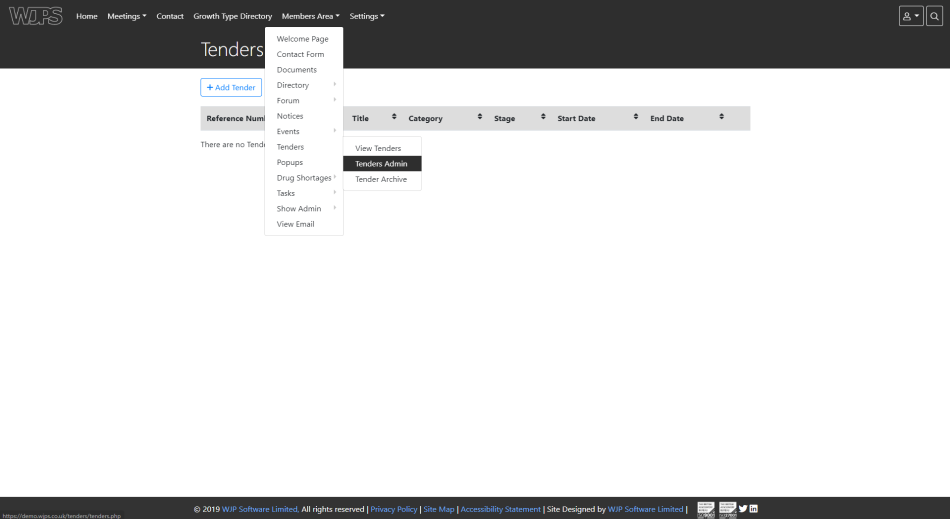Open the Settings dropdown
This screenshot has width=950, height=519.
point(367,16)
